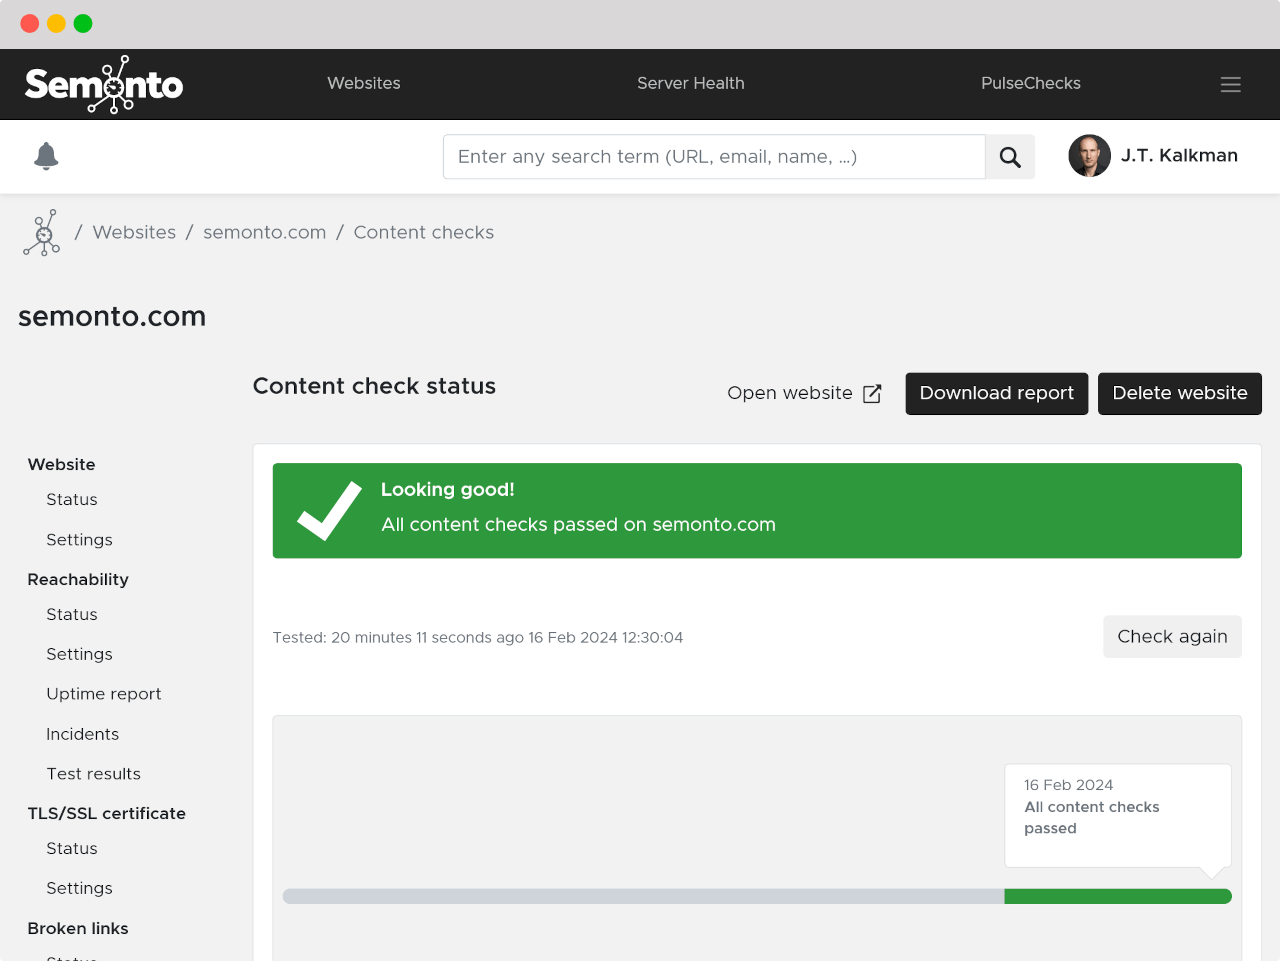
Task: Open Status under Website in sidebar
Action: pos(72,500)
